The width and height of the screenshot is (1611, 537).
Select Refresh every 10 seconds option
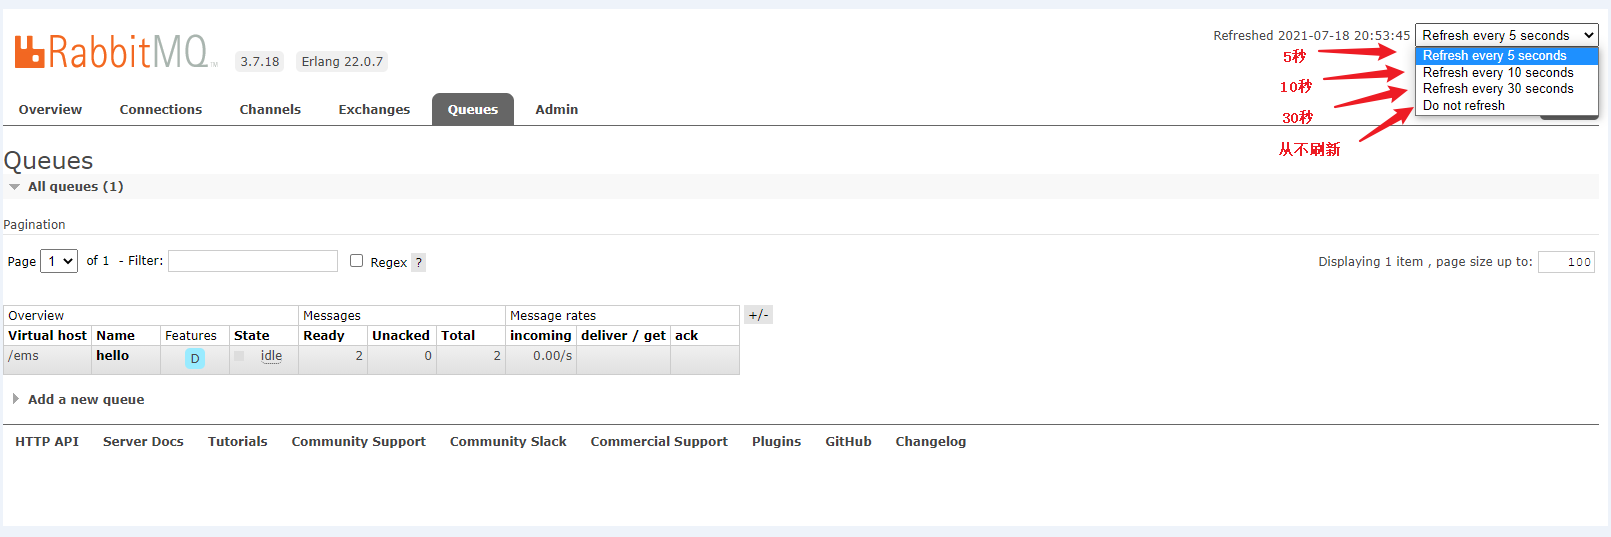(1507, 73)
